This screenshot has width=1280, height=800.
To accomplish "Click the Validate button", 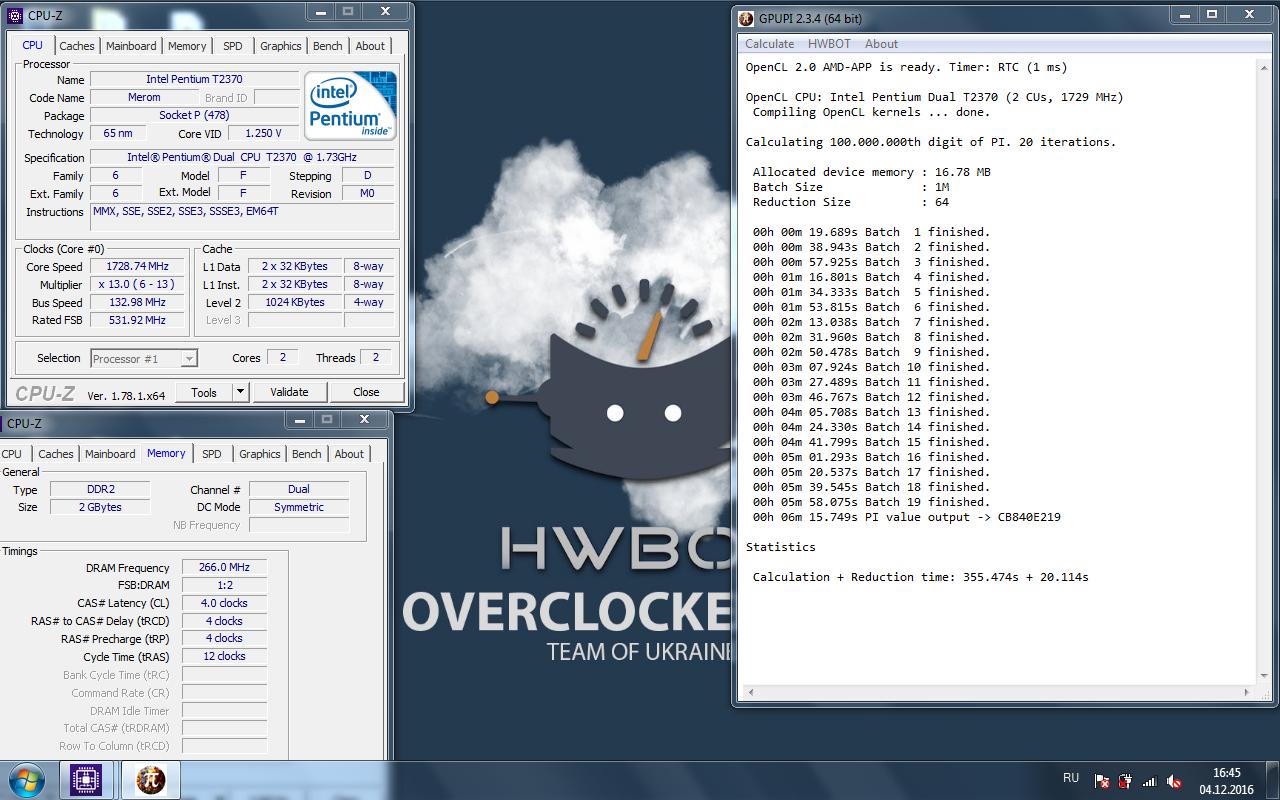I will click(289, 392).
